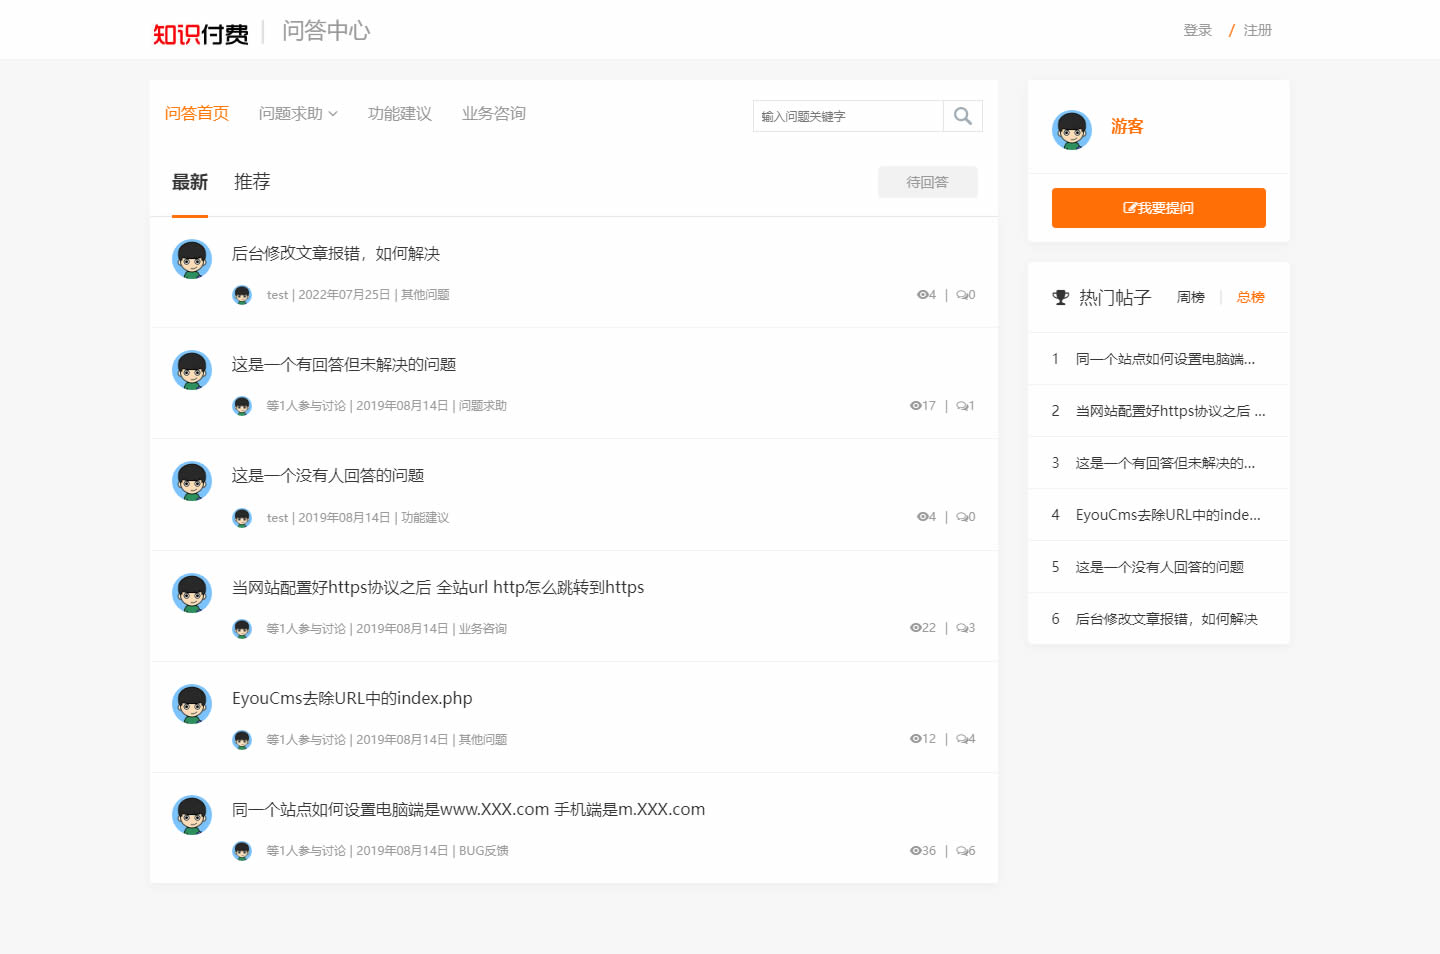Switch to the 推荐 tab
The height and width of the screenshot is (954, 1440).
252,182
